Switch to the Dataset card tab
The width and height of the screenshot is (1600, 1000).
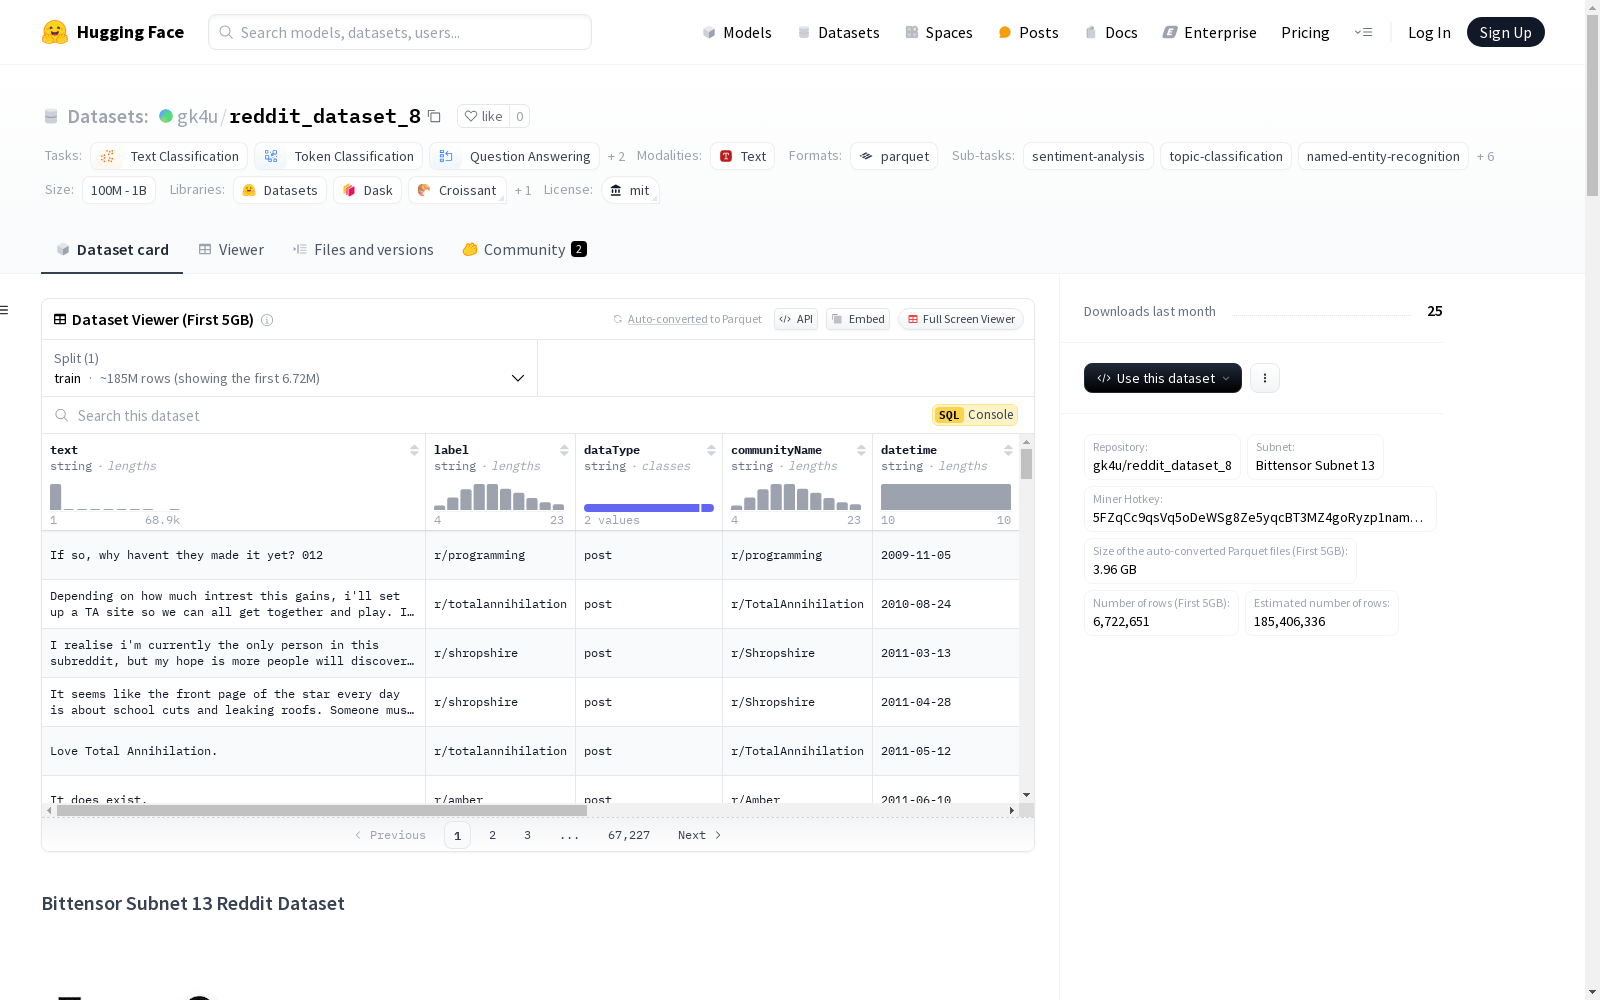pyautogui.click(x=112, y=250)
